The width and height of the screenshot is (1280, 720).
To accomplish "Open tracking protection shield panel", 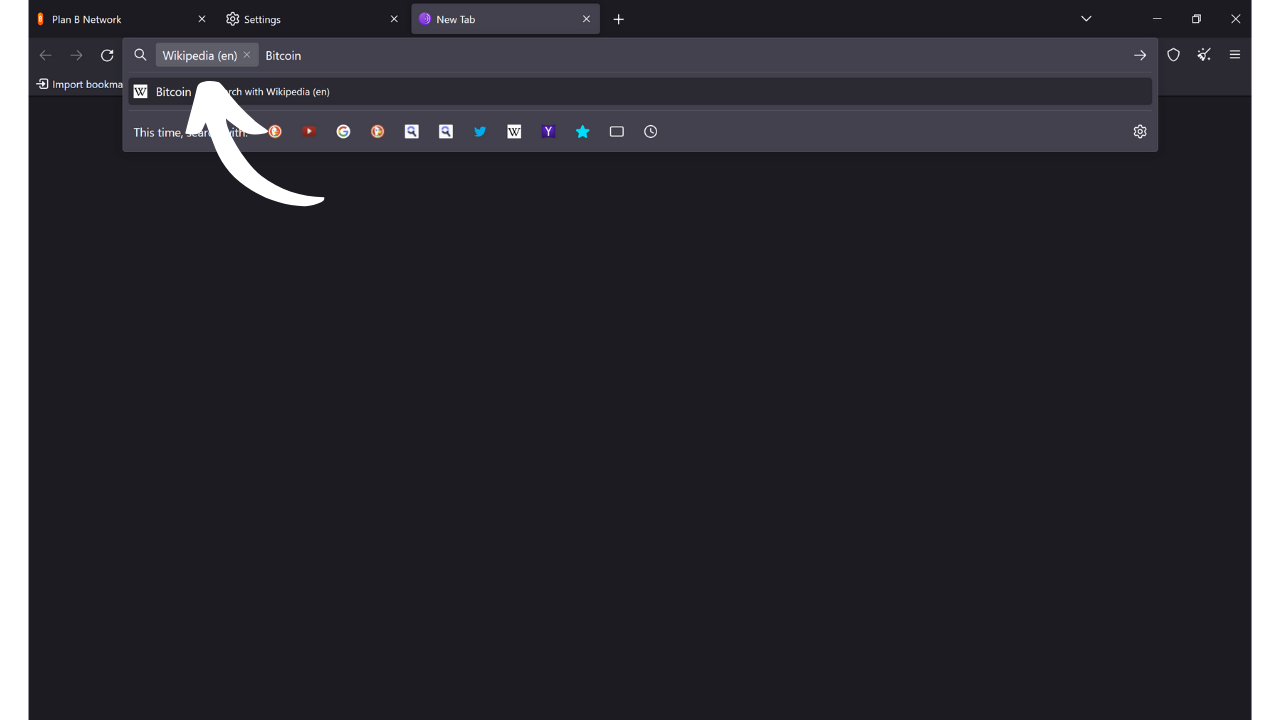I will click(1173, 55).
